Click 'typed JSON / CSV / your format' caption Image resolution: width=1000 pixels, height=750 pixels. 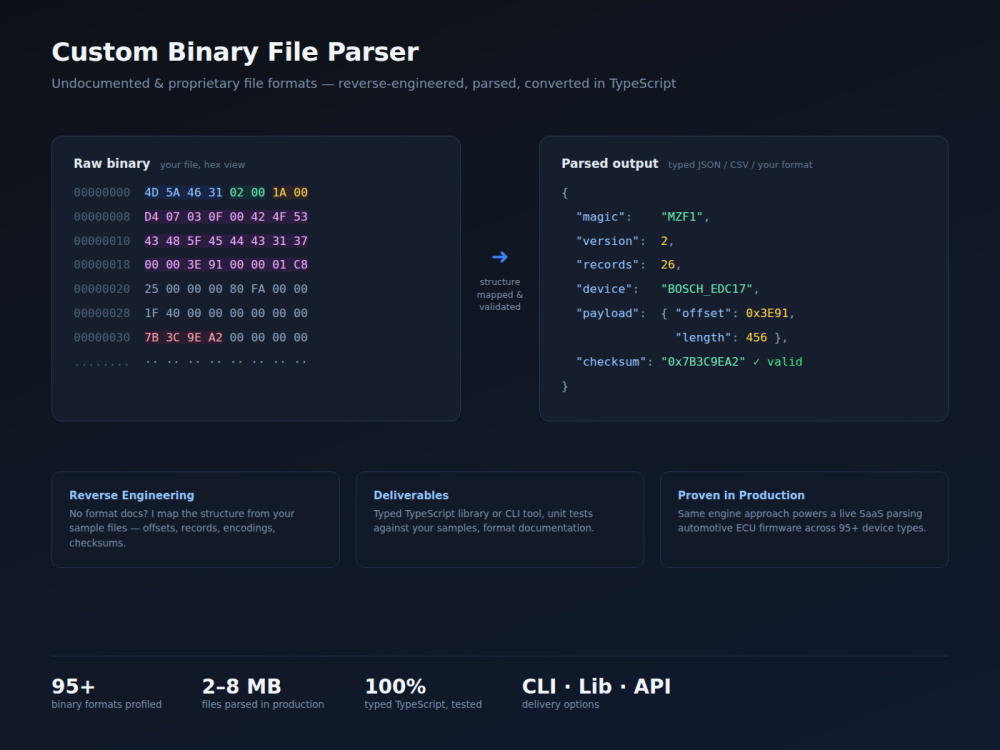tap(740, 165)
